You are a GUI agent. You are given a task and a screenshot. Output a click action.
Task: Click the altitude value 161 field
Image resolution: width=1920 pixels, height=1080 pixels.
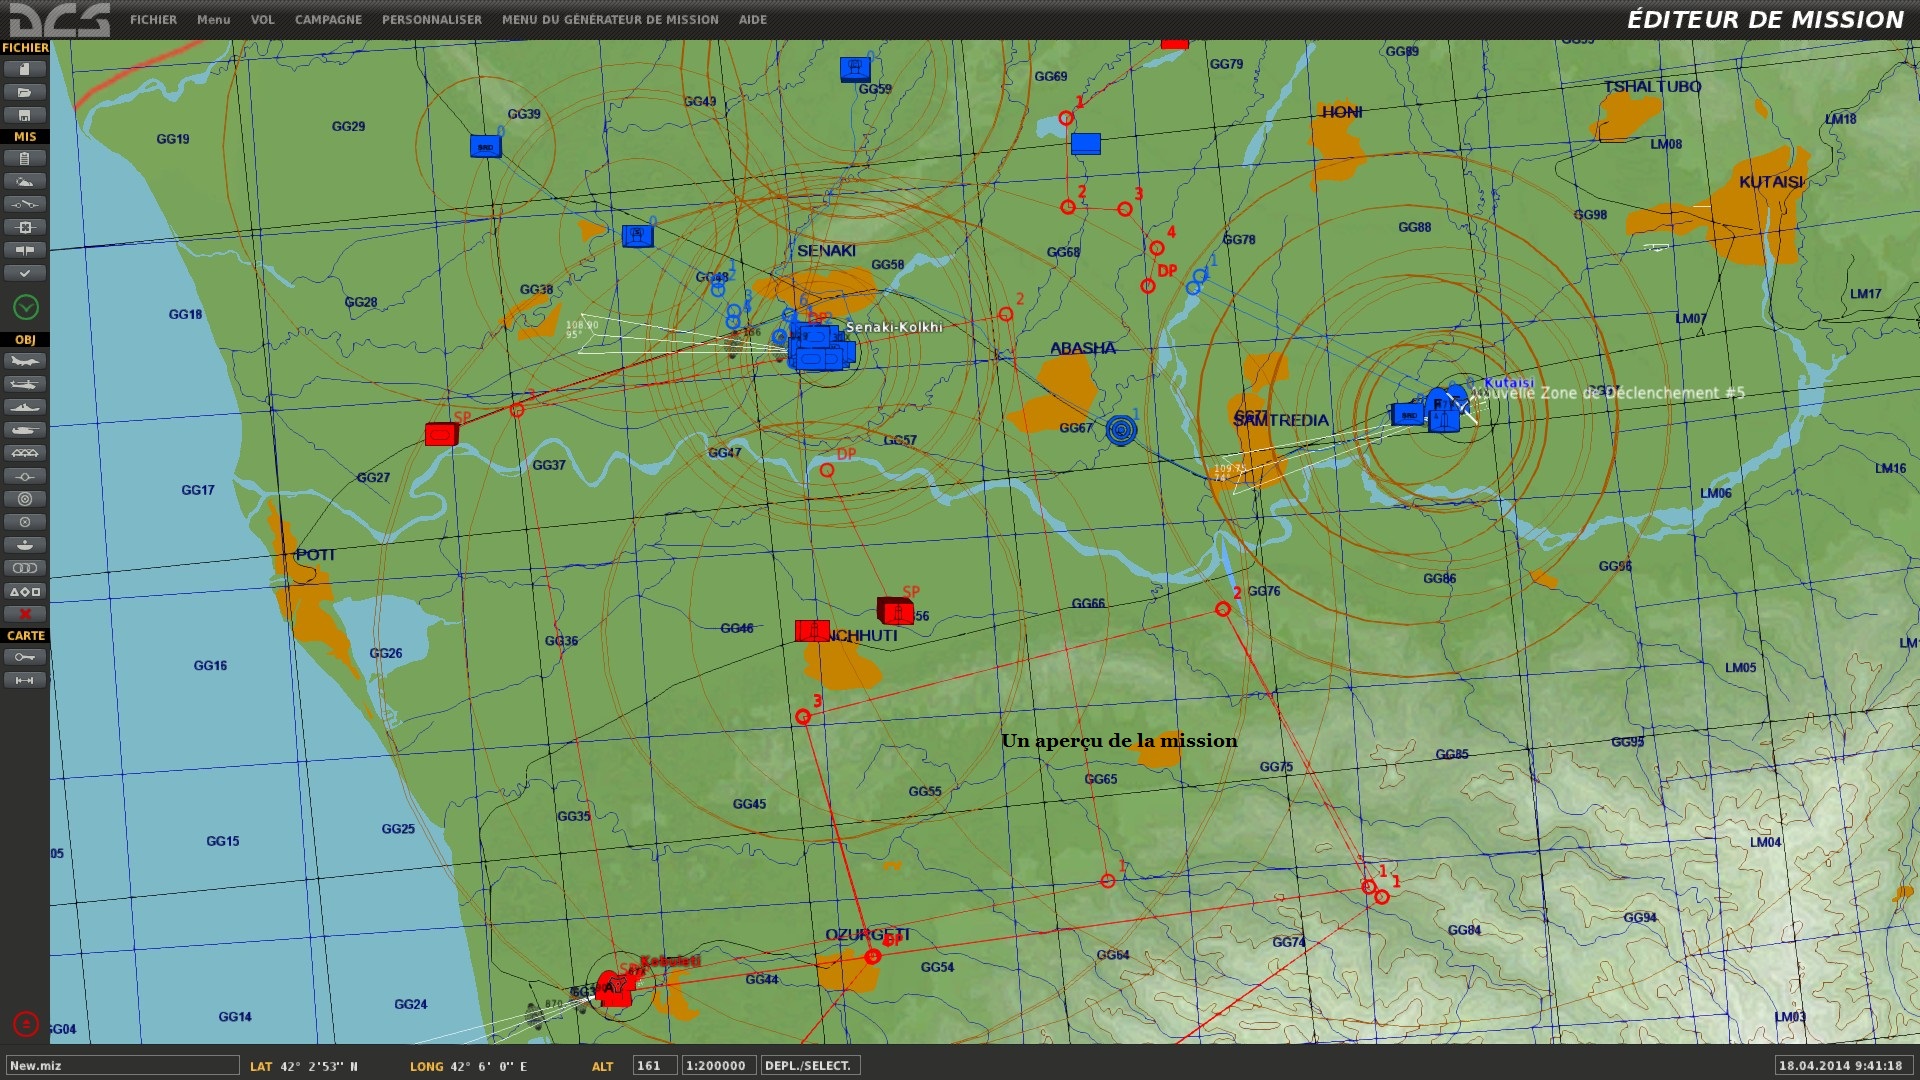coord(654,1066)
